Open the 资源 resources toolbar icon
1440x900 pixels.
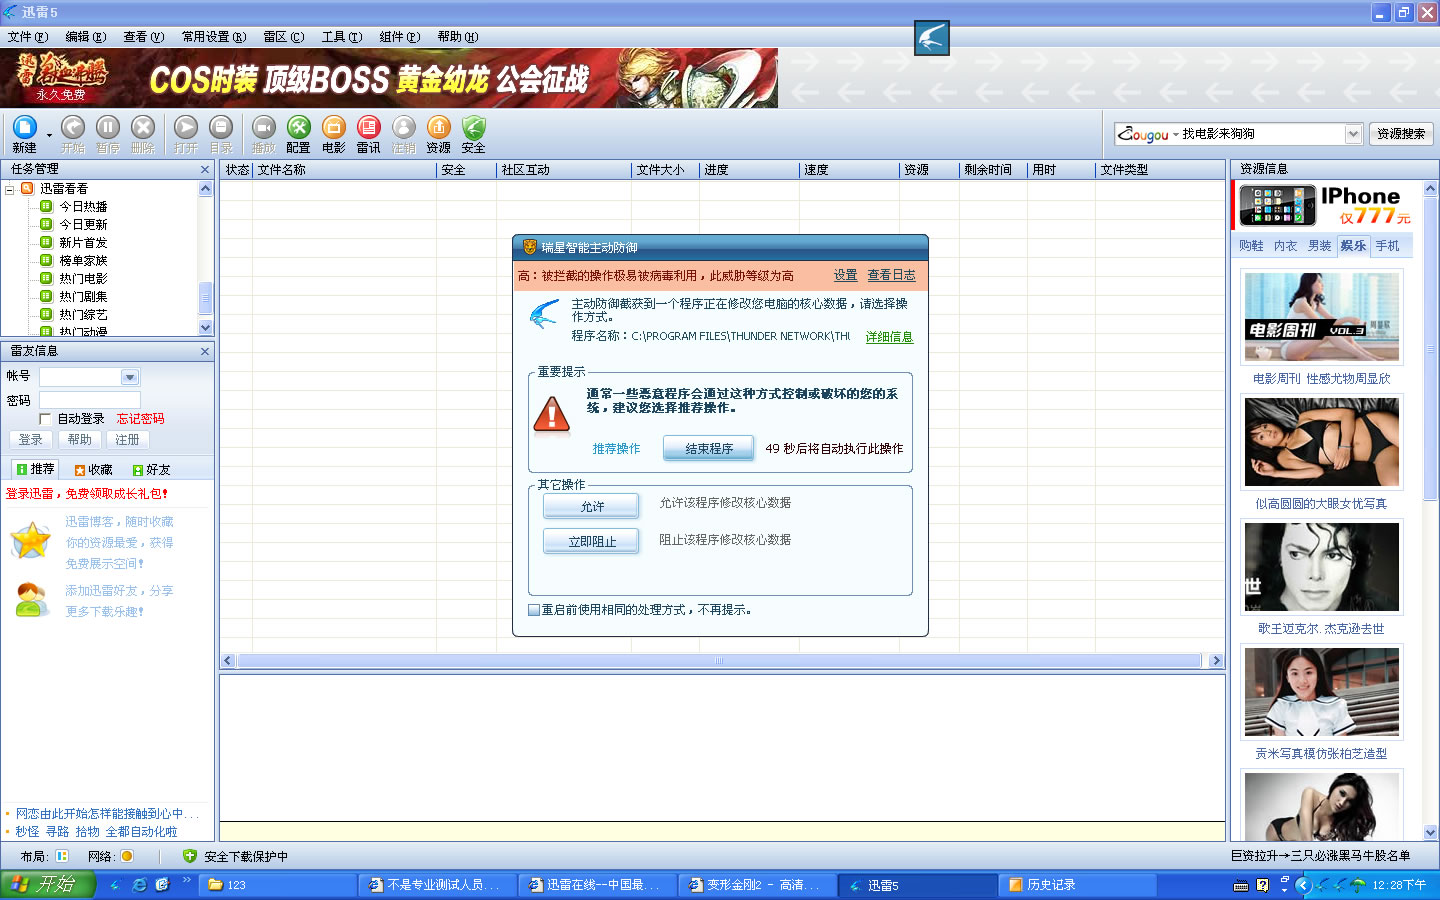(x=439, y=128)
